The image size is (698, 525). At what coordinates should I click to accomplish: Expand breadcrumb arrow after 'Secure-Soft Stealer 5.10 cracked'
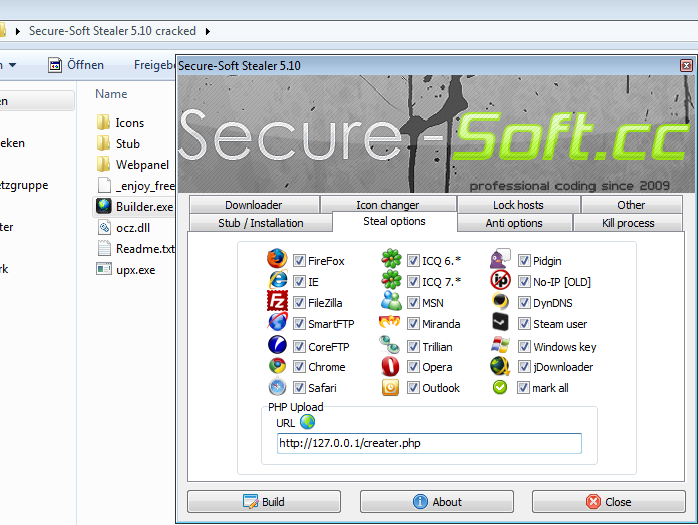click(207, 31)
